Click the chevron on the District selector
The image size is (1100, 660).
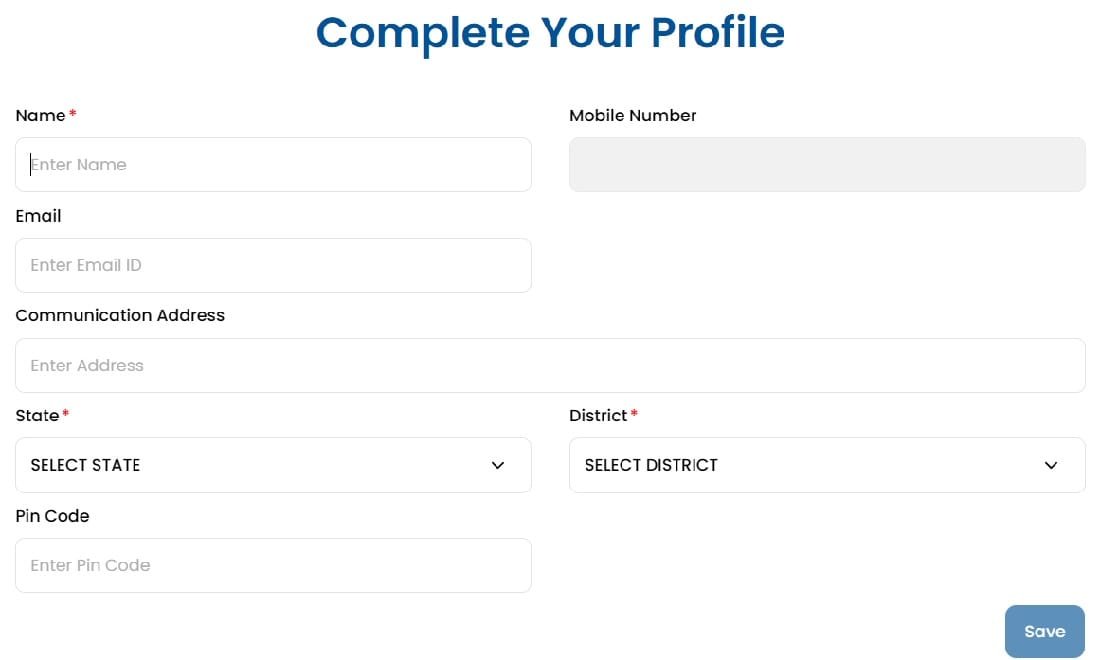(1051, 465)
